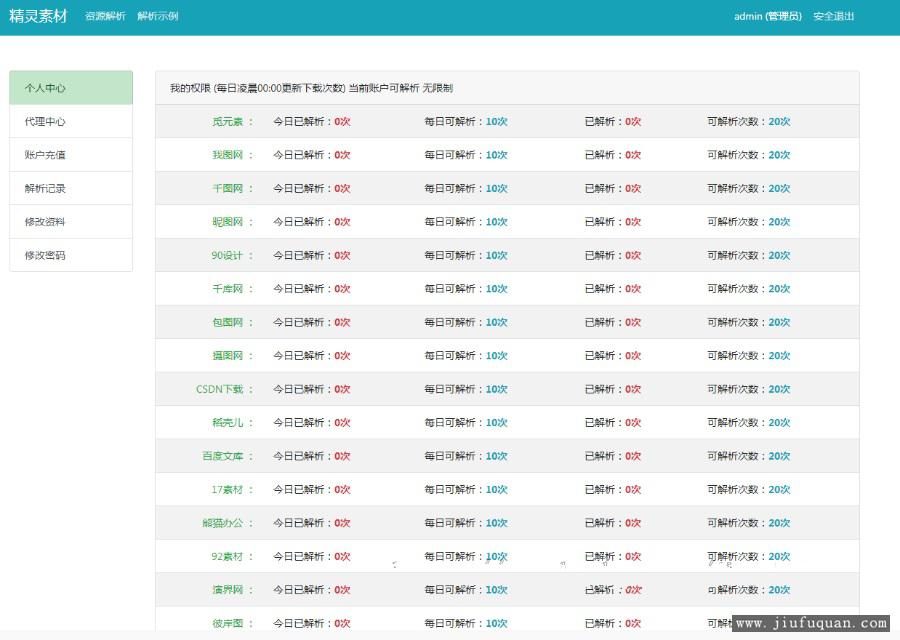Click the 彼岸图 site name
Image resolution: width=900 pixels, height=640 pixels.
[228, 623]
